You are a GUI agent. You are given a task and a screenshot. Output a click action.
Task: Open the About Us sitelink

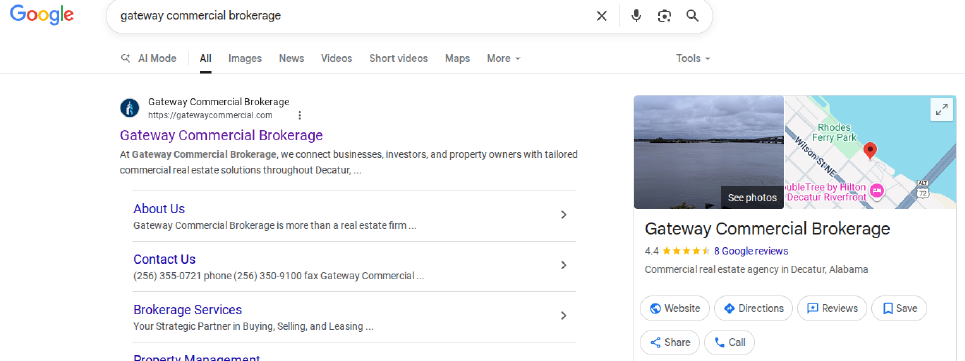(x=159, y=208)
